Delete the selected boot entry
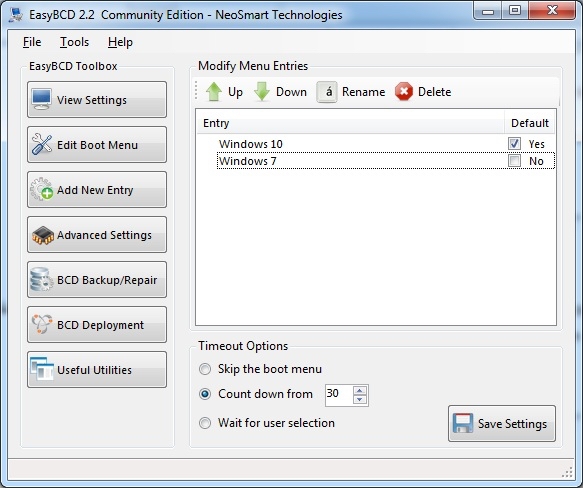The width and height of the screenshot is (583, 488). click(423, 92)
